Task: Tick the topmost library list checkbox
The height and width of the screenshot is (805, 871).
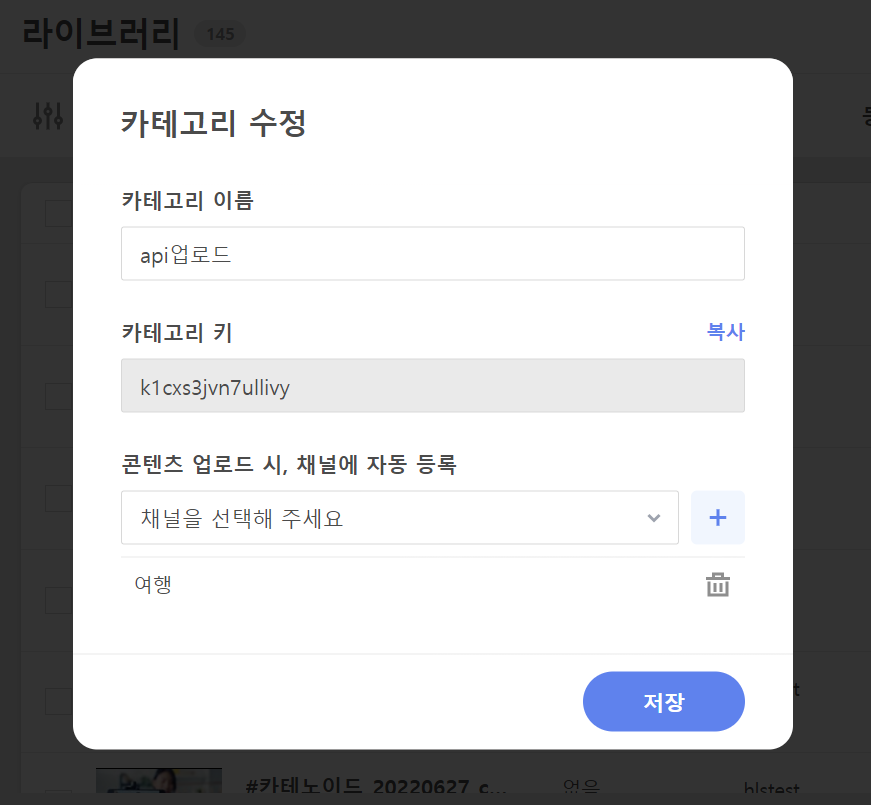Action: pos(58,213)
